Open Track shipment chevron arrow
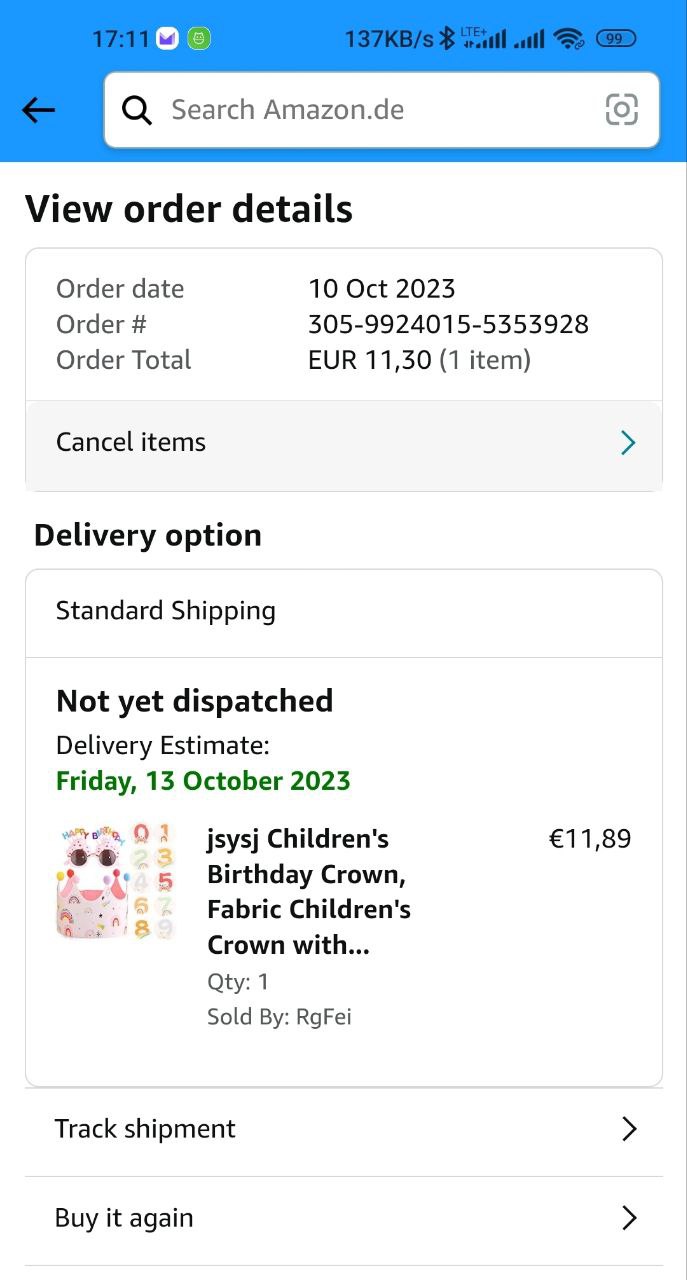 [629, 1129]
